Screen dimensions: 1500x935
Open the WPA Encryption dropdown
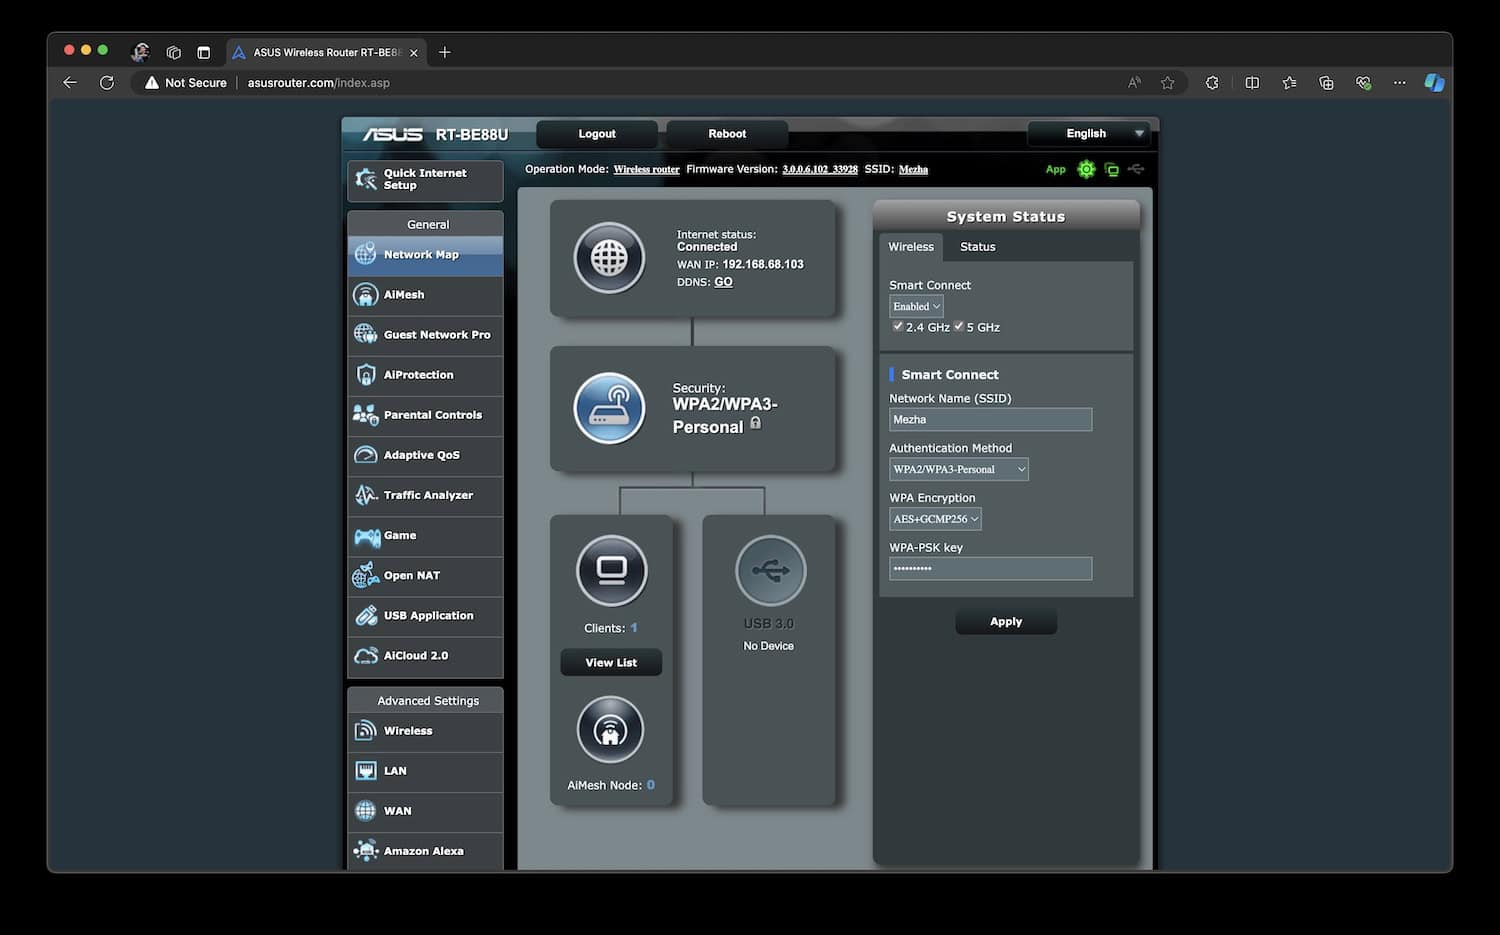(936, 519)
